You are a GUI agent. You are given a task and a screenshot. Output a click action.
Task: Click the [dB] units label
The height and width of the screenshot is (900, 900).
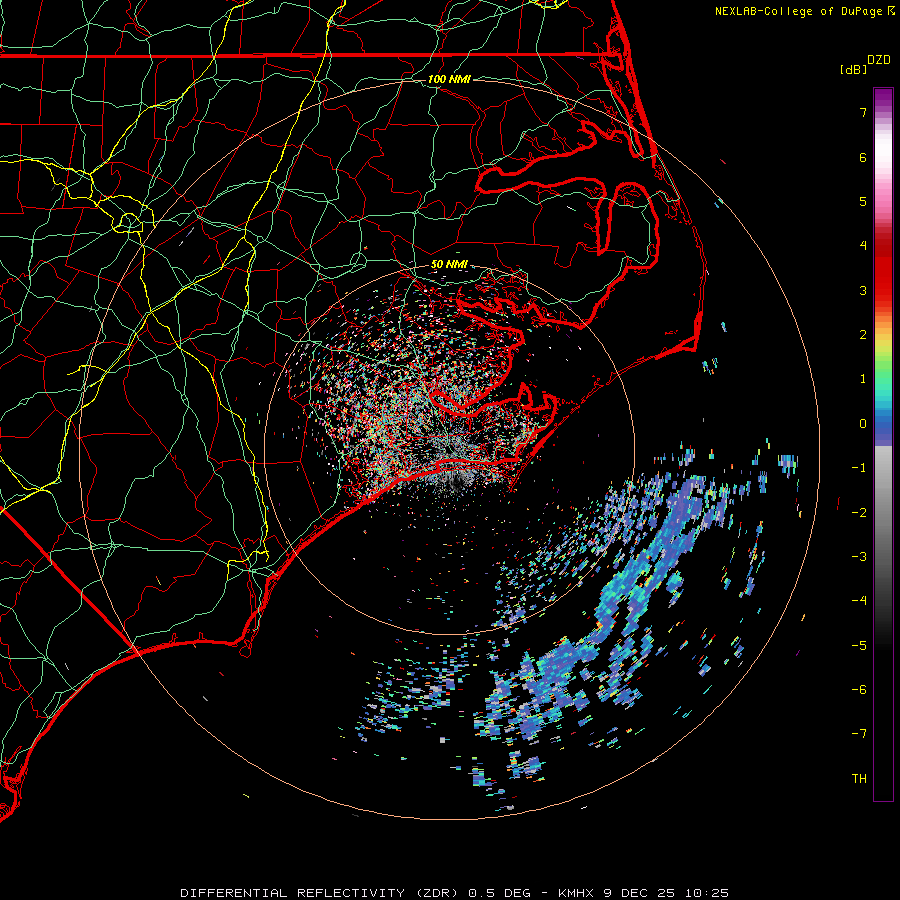click(x=854, y=69)
